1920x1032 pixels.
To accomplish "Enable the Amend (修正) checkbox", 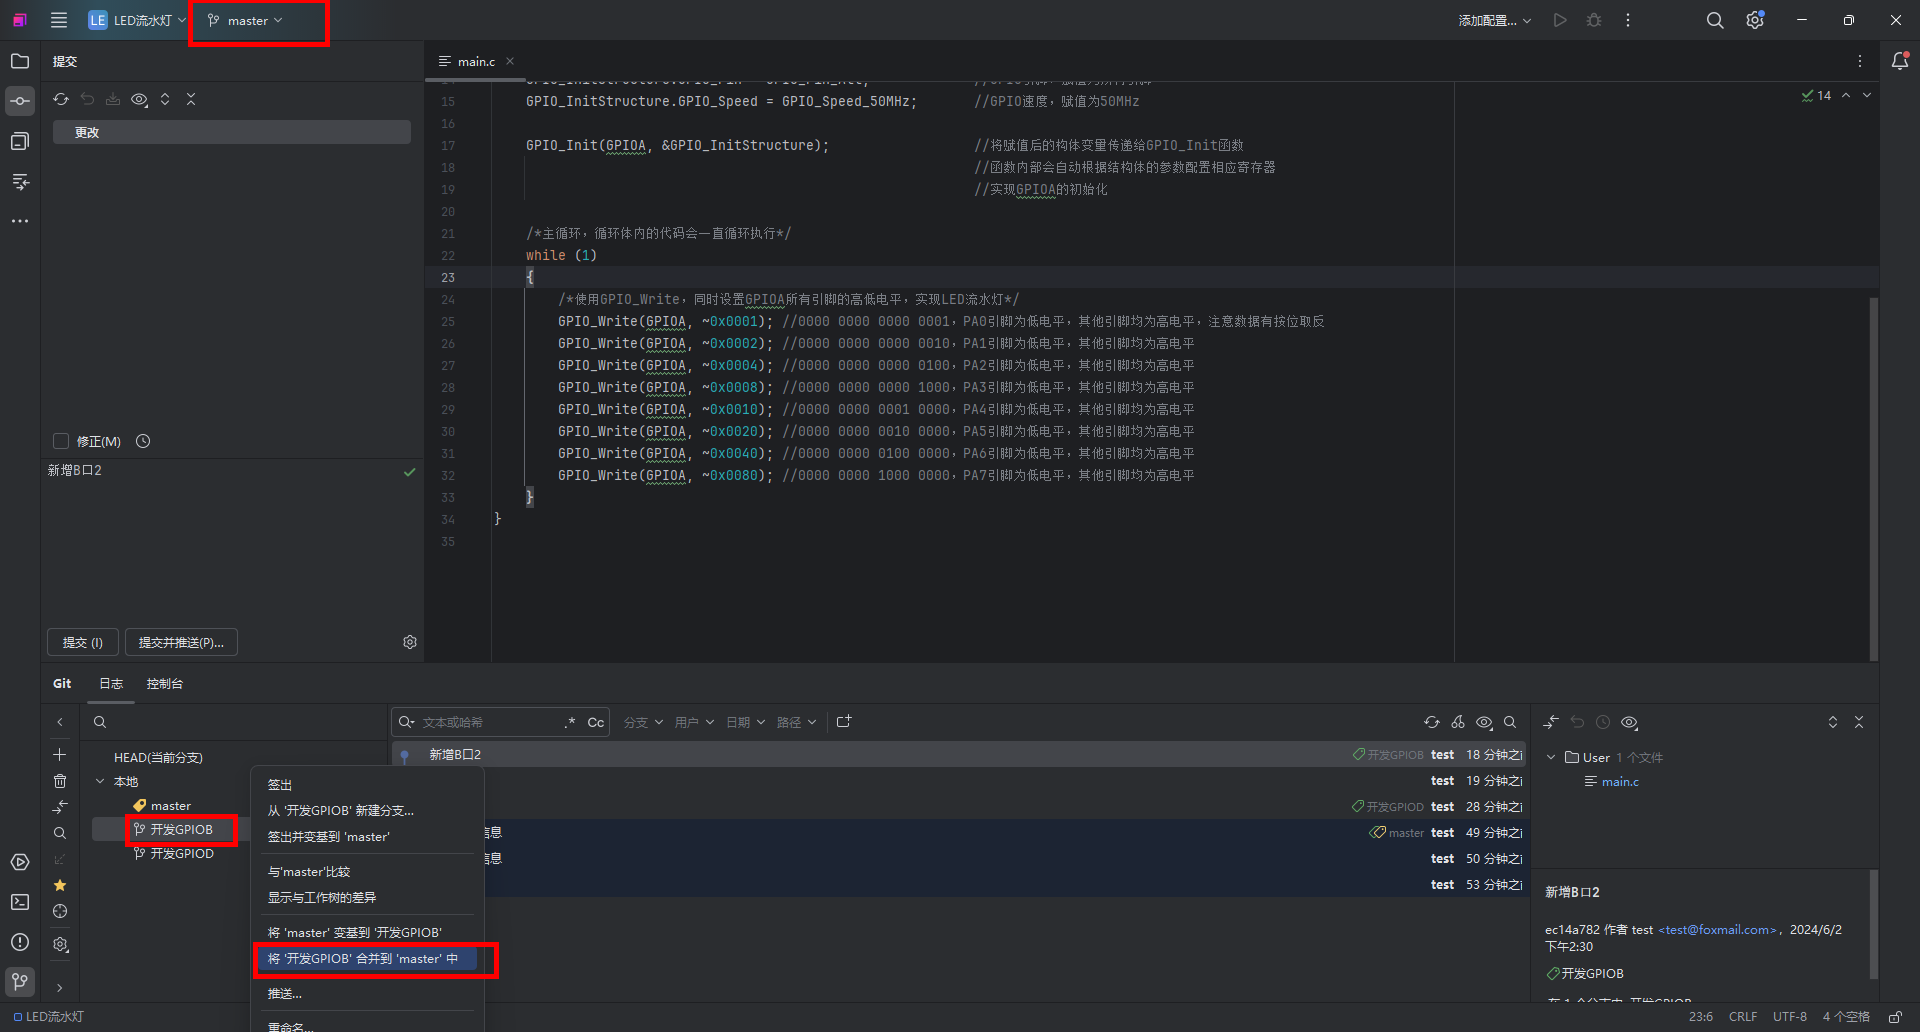I will (x=61, y=441).
